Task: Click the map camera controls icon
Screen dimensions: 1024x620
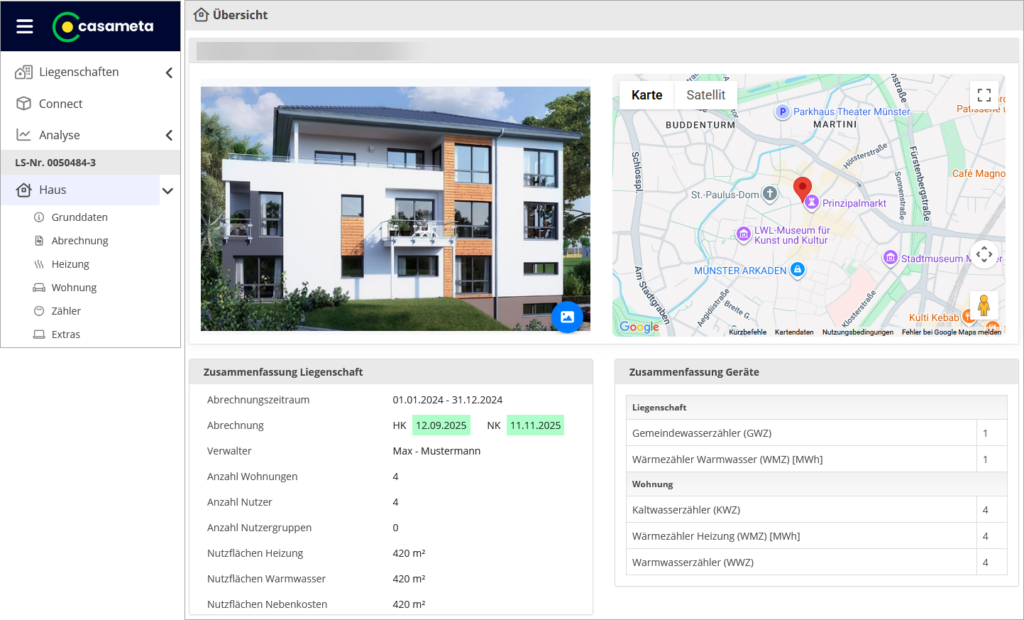Action: click(x=984, y=254)
